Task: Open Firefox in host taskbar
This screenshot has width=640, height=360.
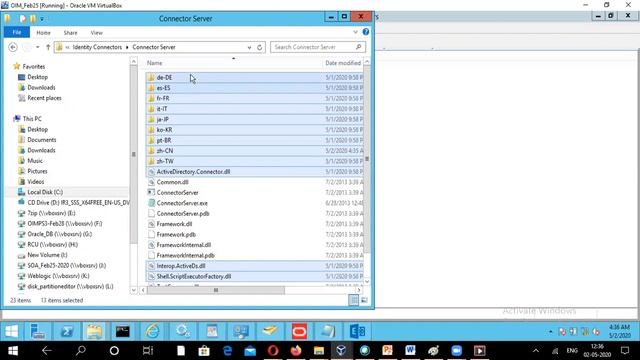Action: pyautogui.click(x=296, y=351)
